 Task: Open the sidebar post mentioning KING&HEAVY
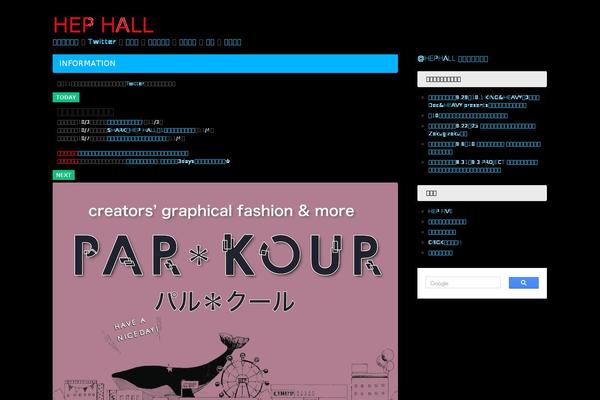click(484, 101)
